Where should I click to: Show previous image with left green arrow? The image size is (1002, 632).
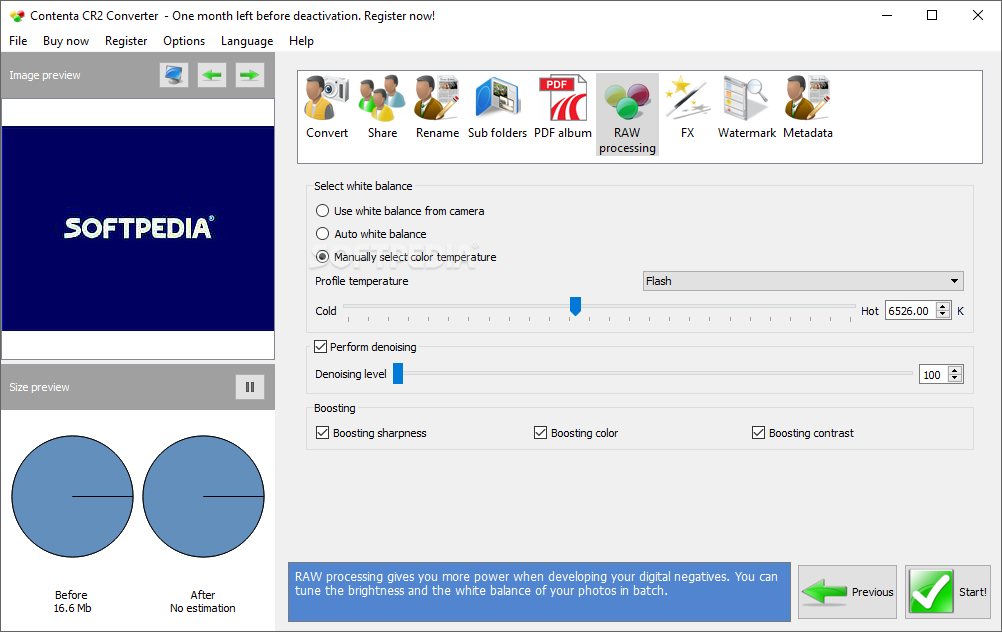pos(212,75)
